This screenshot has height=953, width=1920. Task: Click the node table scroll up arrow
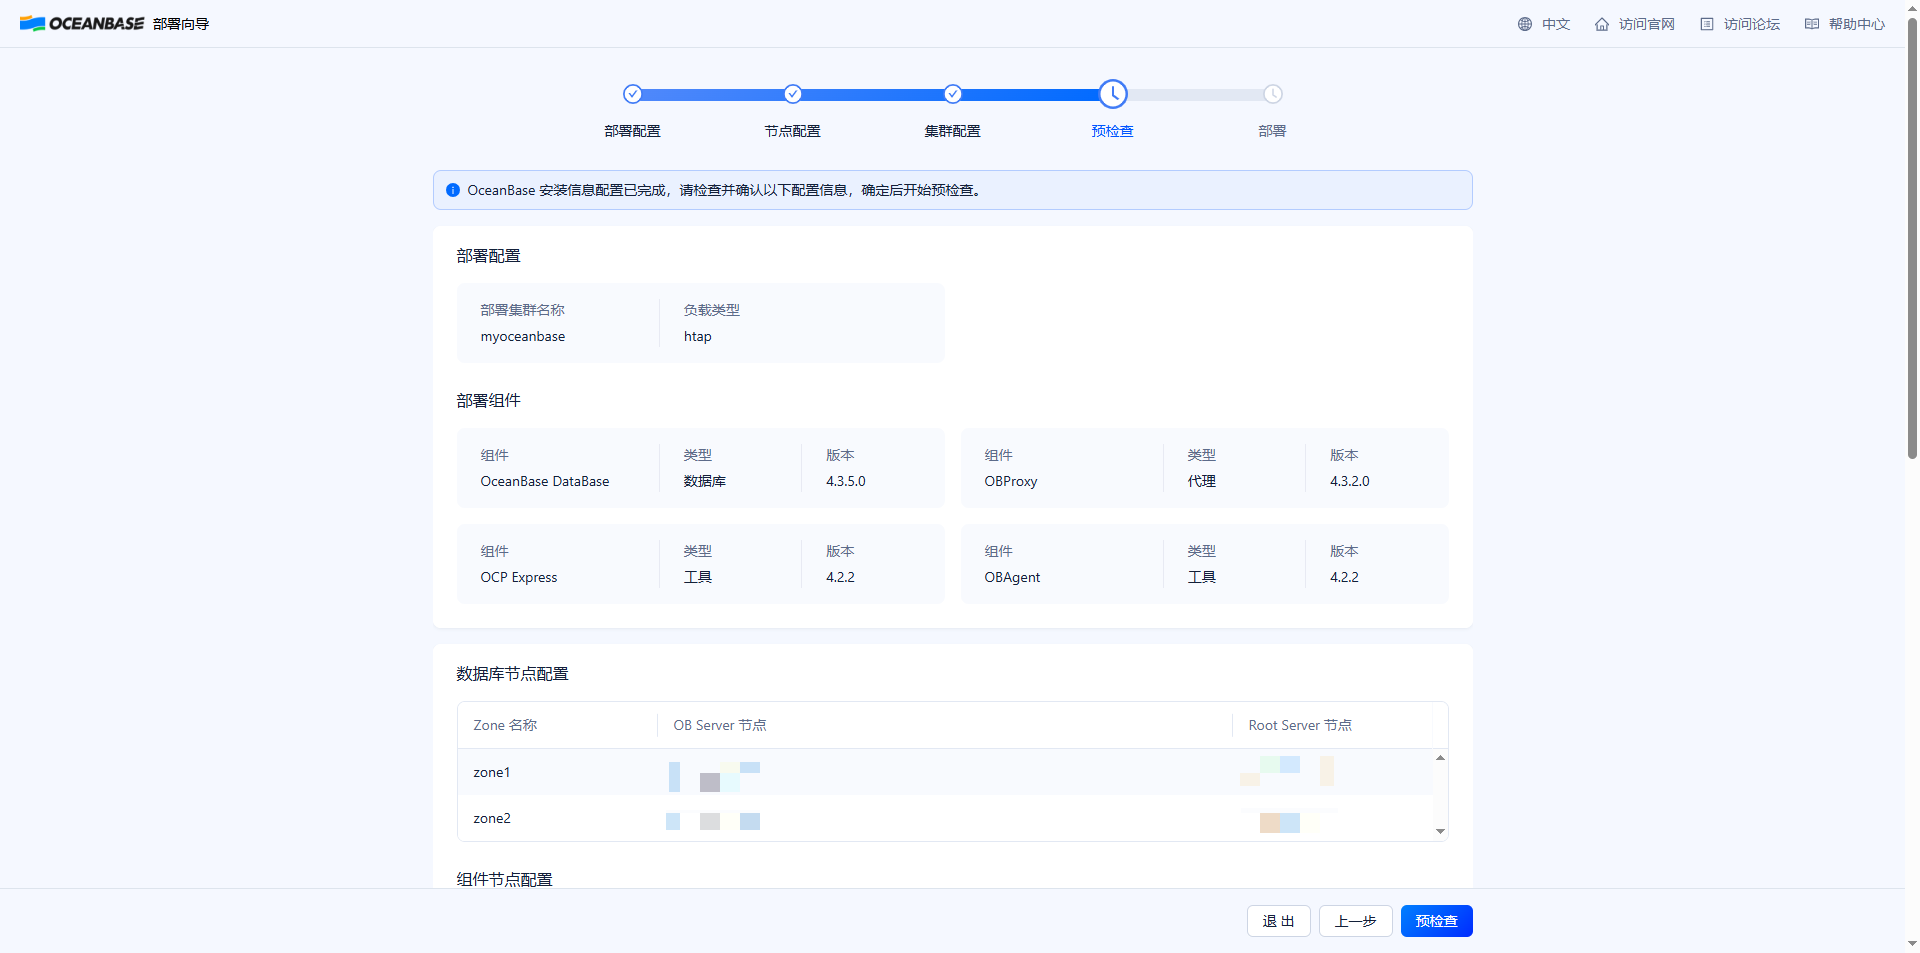pos(1440,758)
